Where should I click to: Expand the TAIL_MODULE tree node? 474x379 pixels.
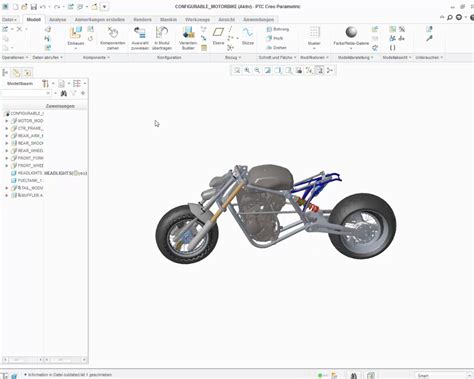6,188
